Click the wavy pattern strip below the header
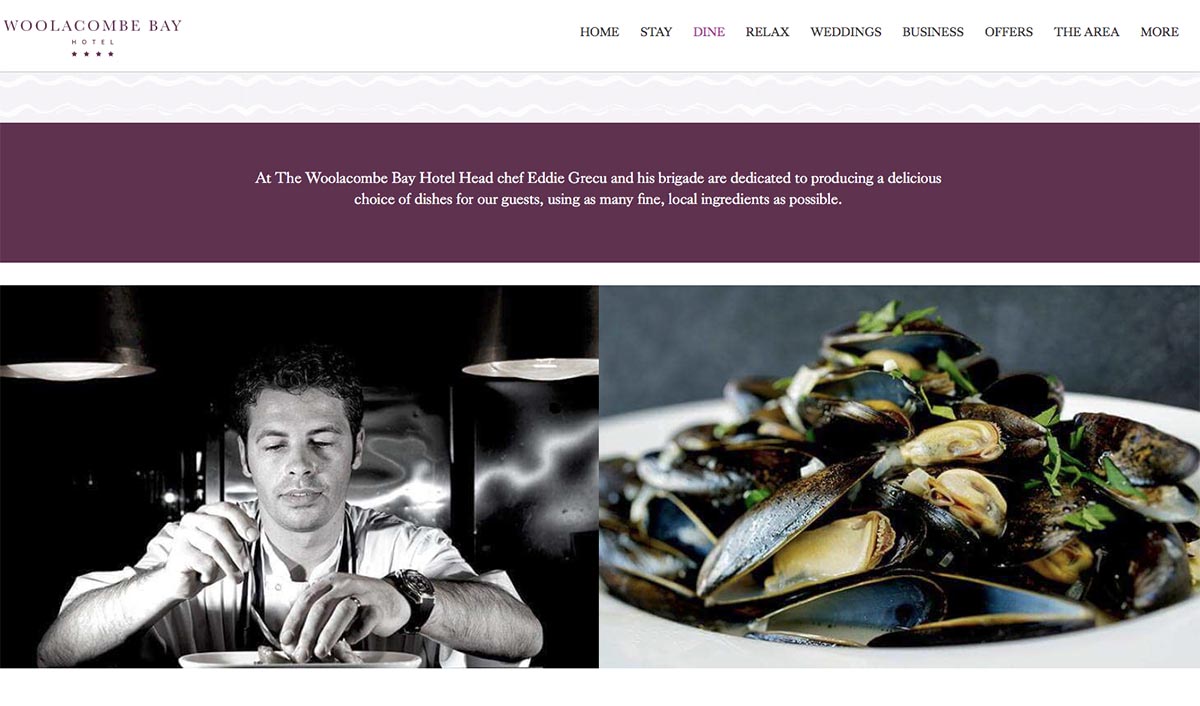 coord(600,97)
